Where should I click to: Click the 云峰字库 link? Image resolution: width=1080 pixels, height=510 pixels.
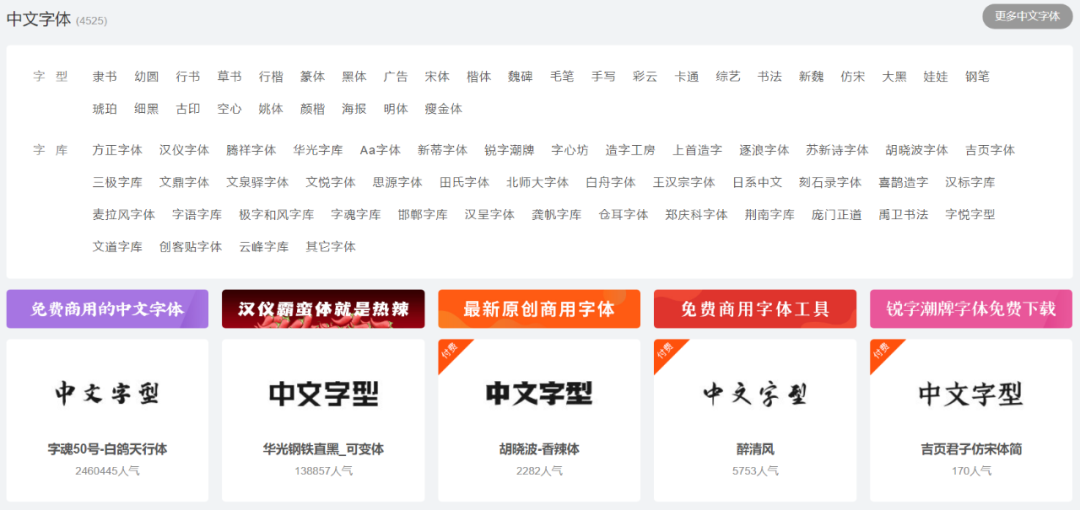(x=264, y=246)
